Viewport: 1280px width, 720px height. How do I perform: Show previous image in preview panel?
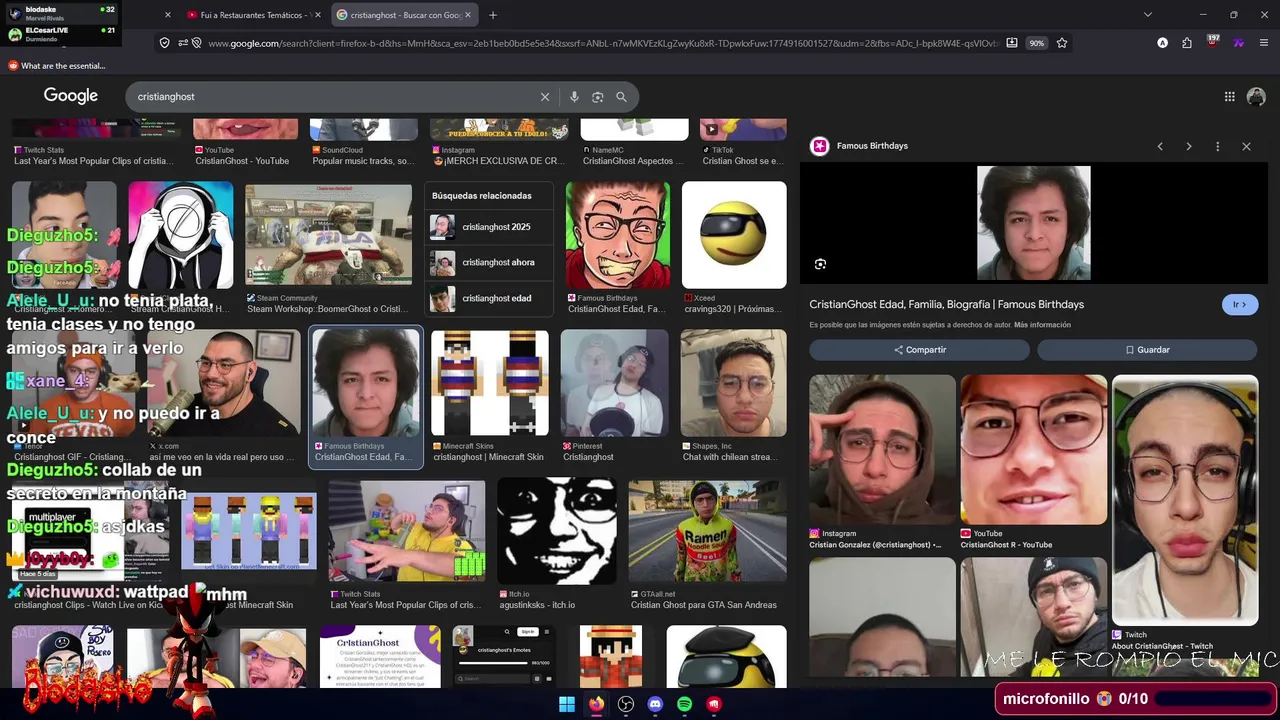pos(1160,146)
